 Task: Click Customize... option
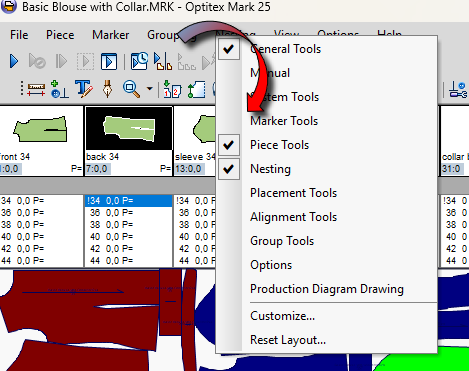tap(282, 316)
